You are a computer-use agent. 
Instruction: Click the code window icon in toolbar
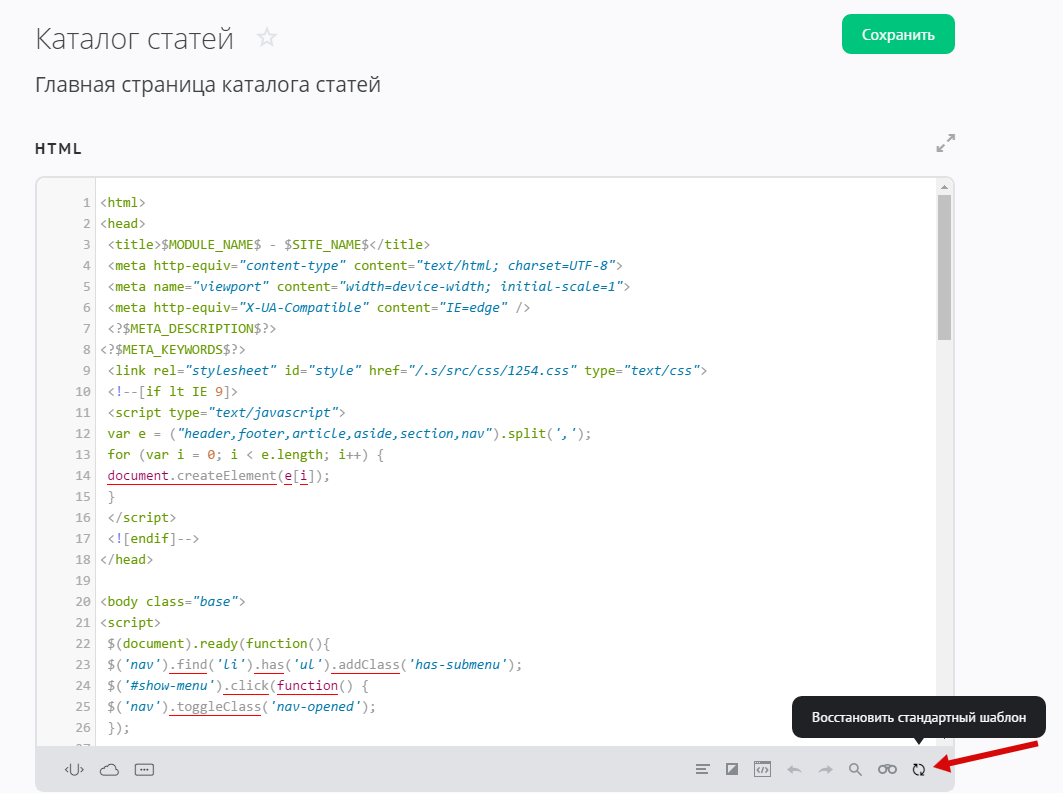762,769
